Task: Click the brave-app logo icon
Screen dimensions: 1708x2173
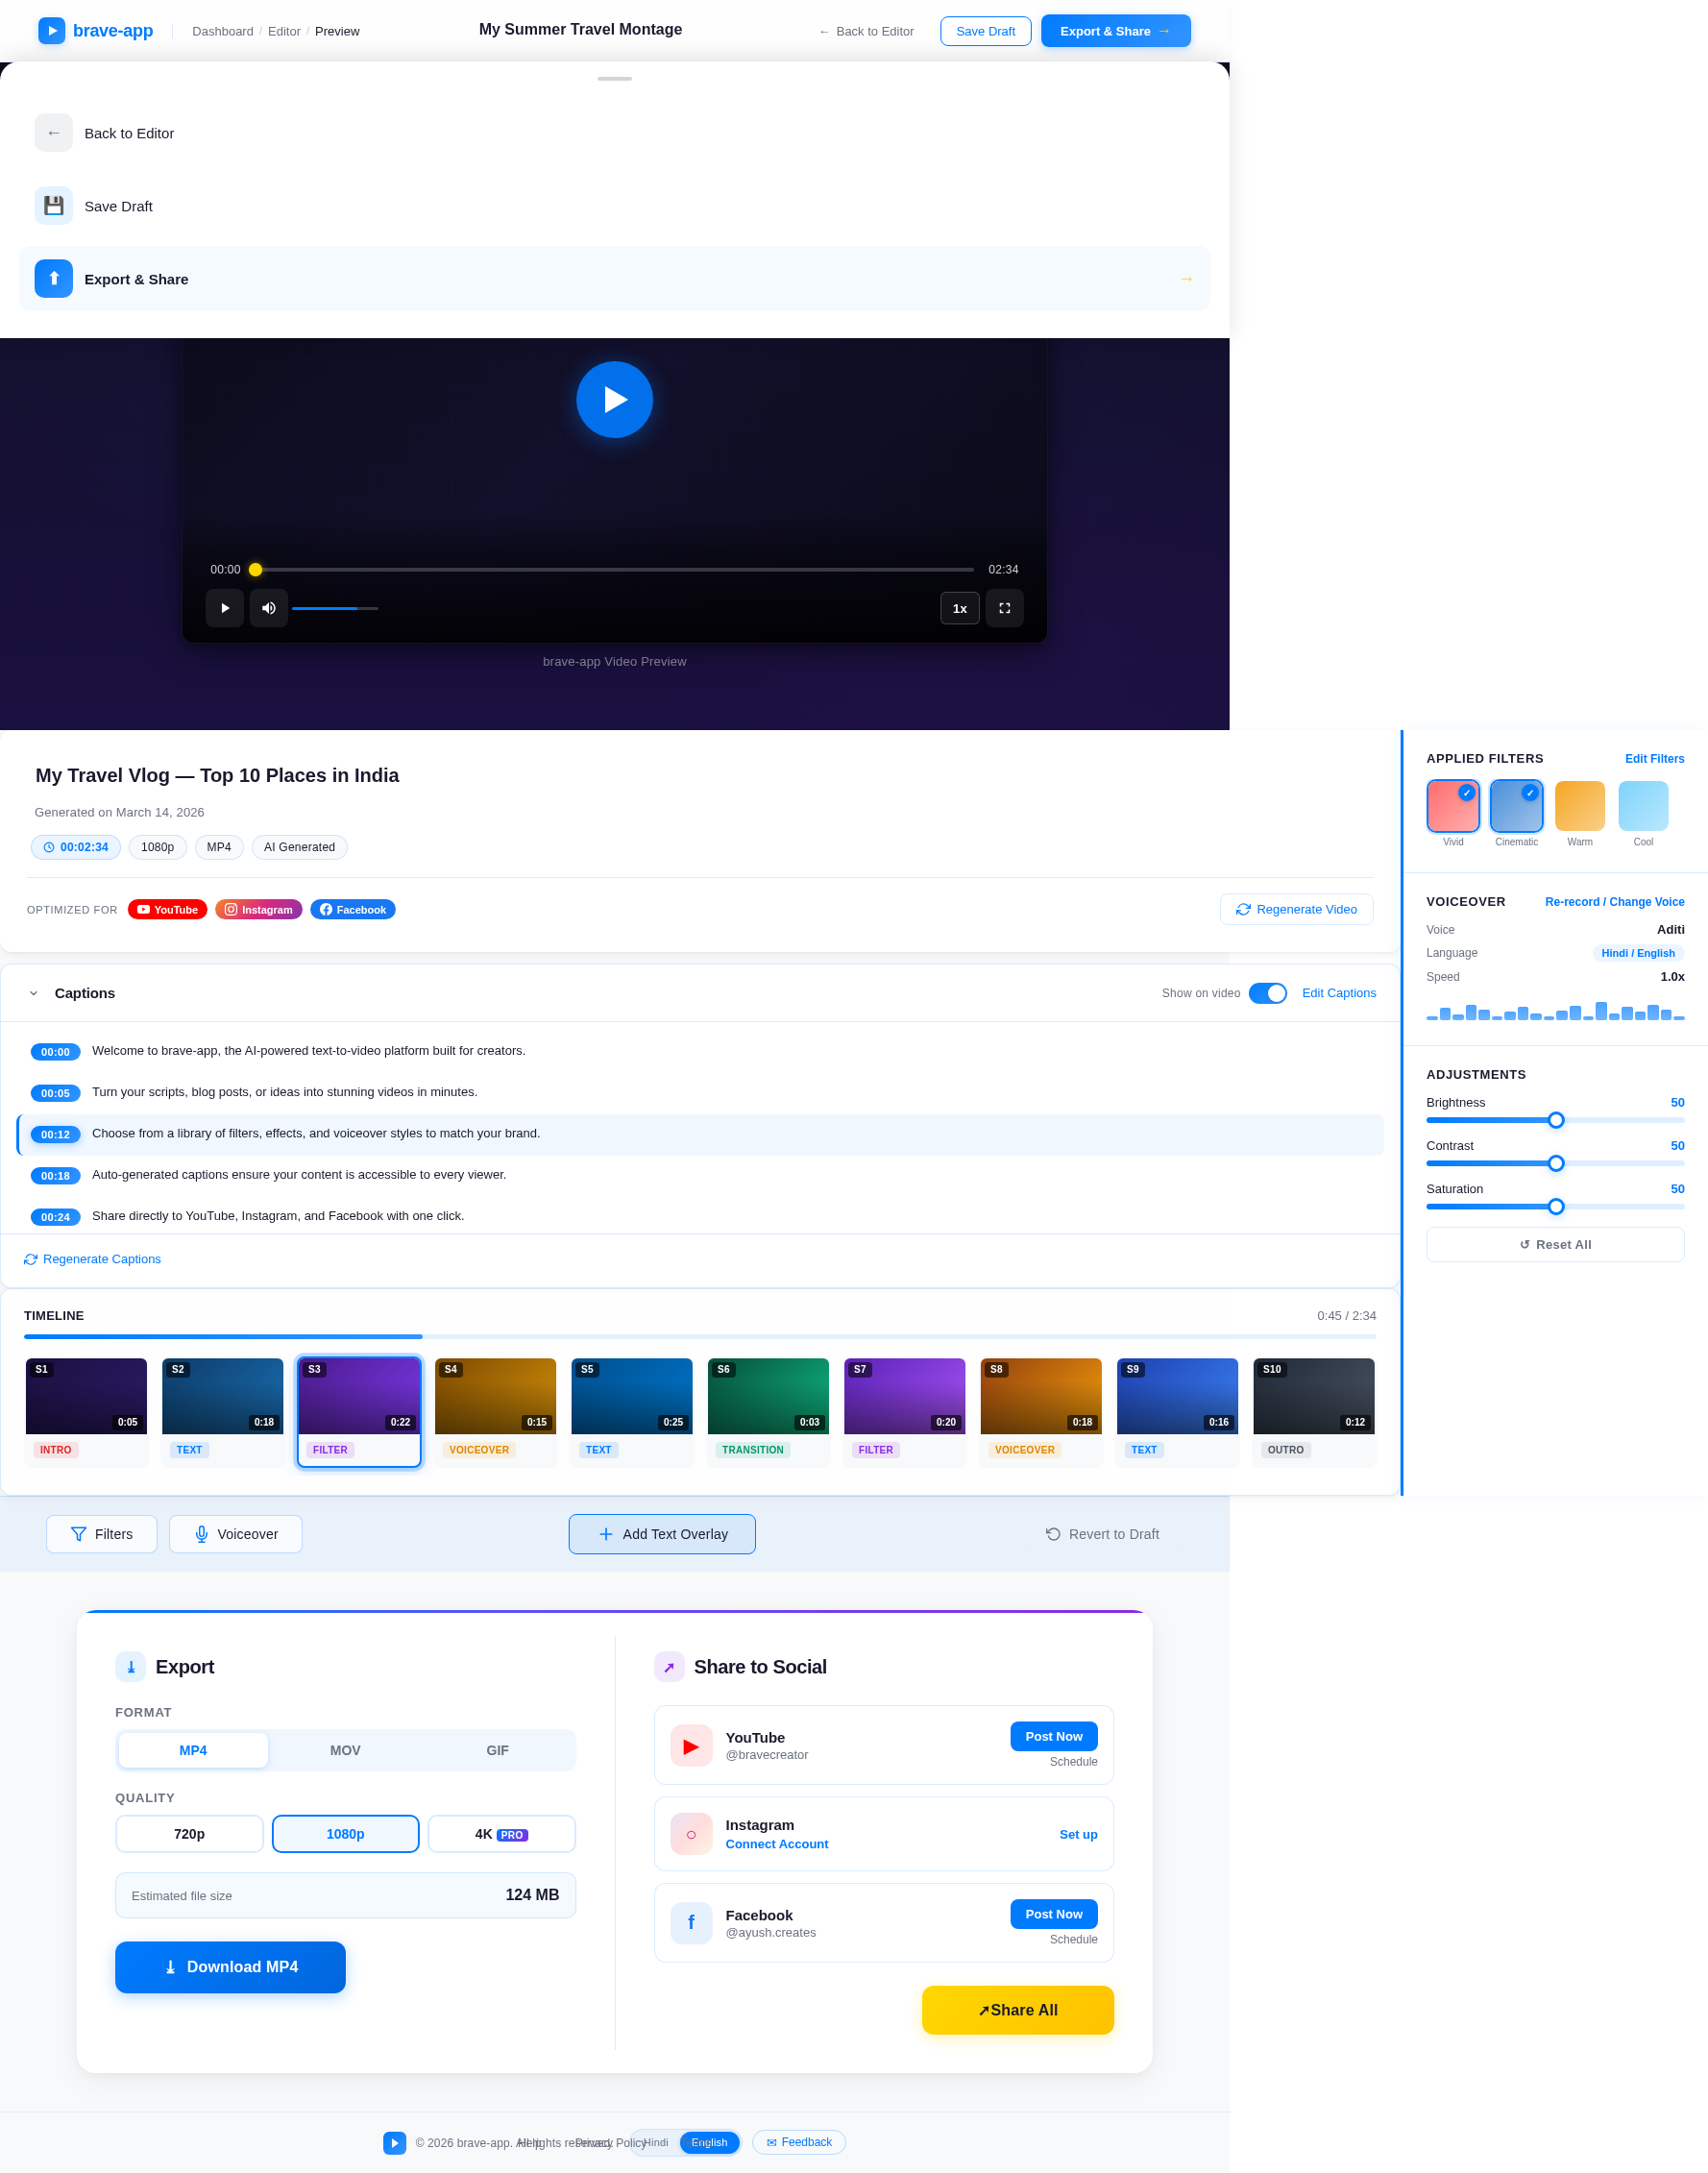Action: 51,30
